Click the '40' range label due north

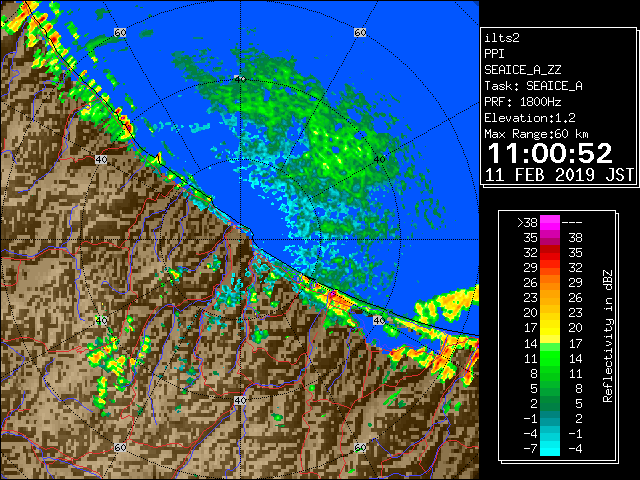240,79
